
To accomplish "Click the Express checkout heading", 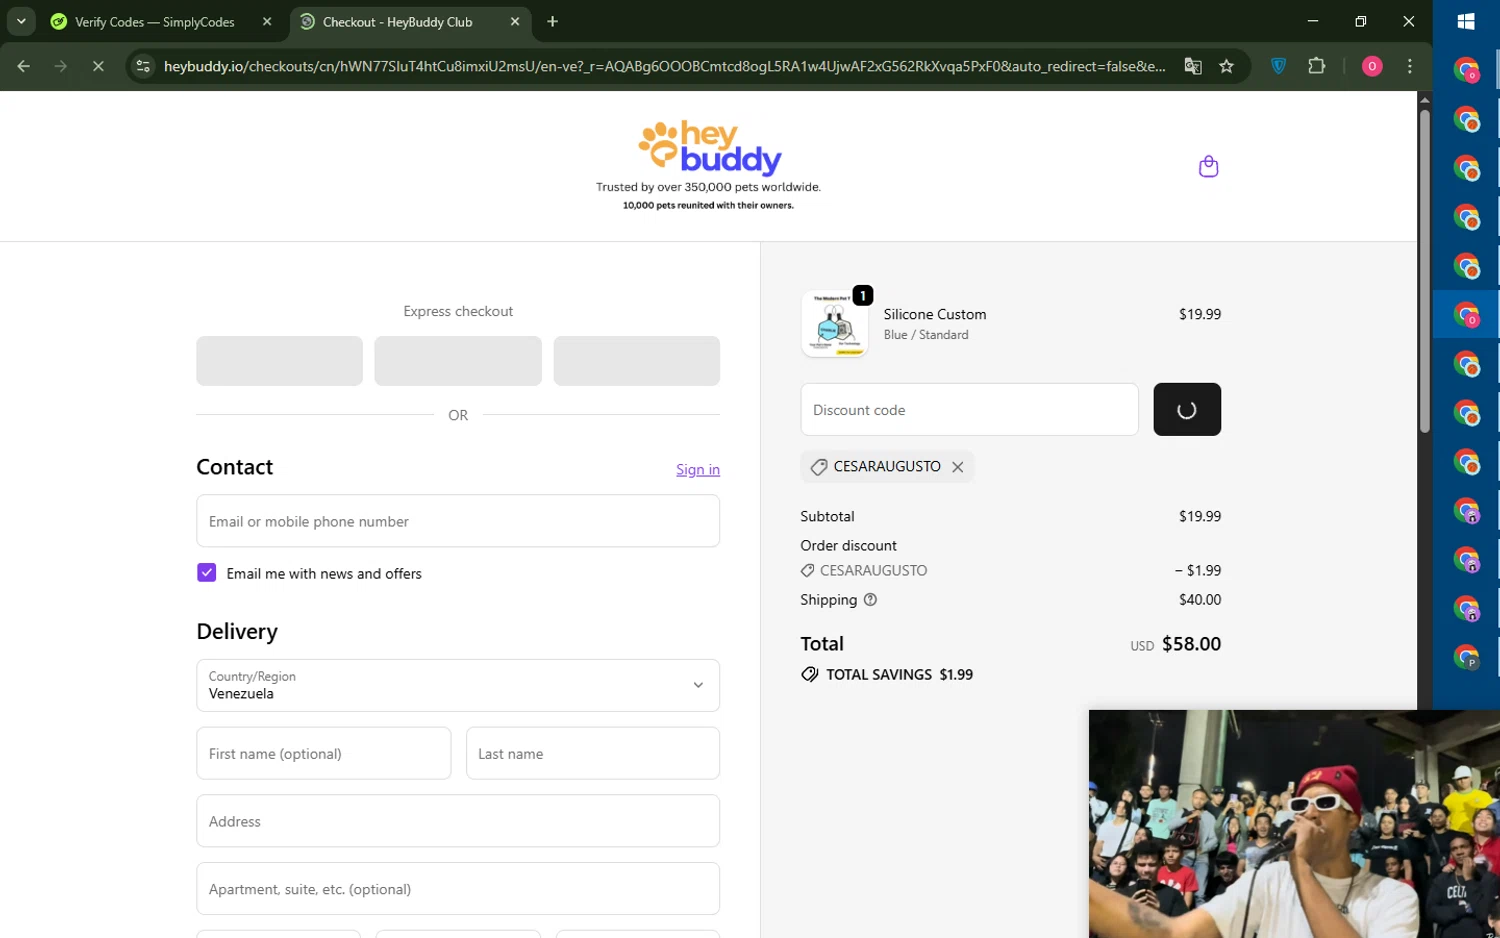I will click(458, 311).
